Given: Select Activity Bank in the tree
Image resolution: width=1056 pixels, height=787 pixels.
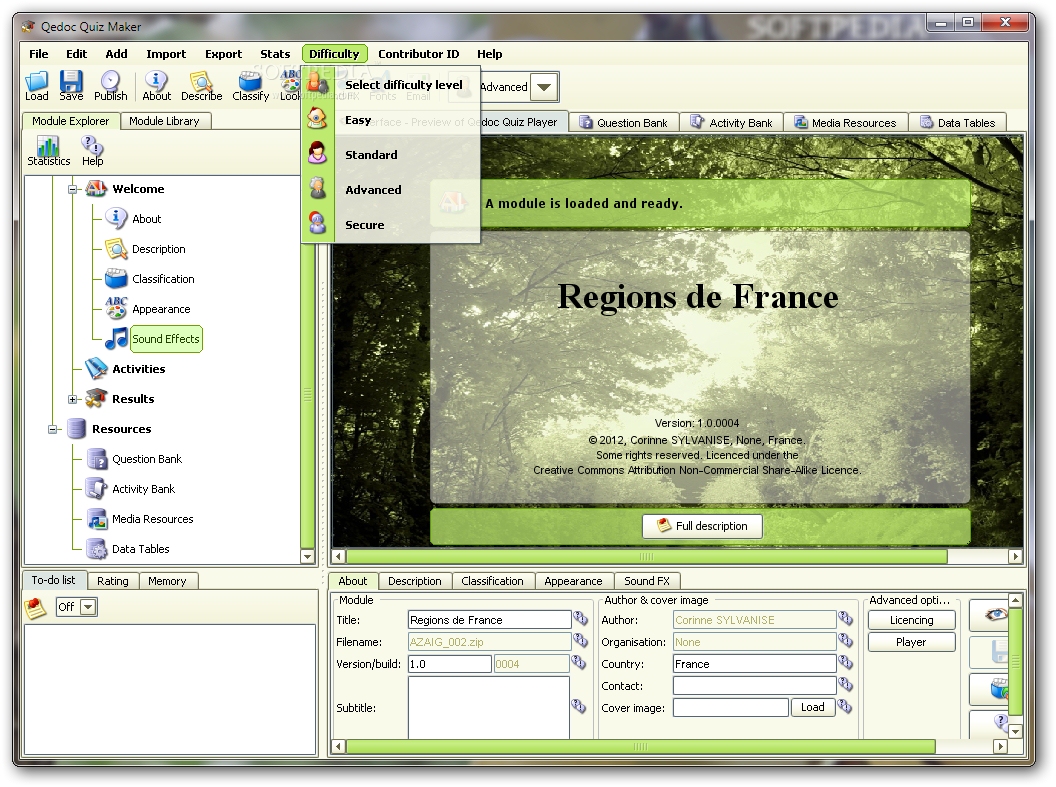Looking at the screenshot, I should [x=143, y=489].
